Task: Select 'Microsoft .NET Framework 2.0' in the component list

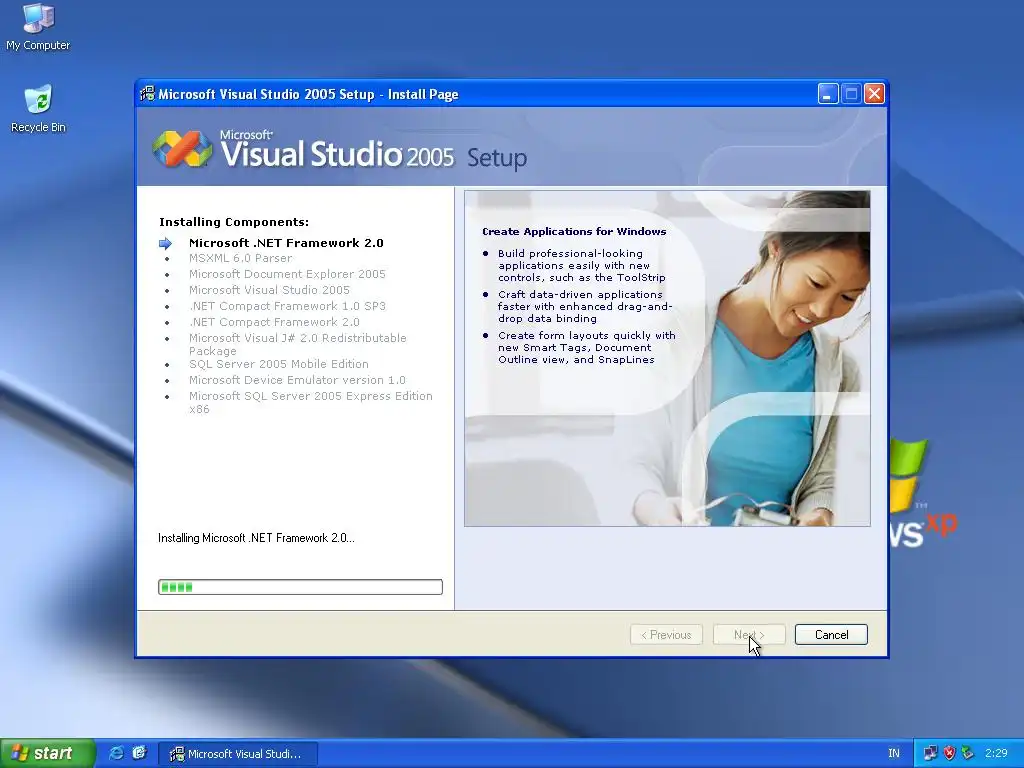Action: tap(286, 243)
